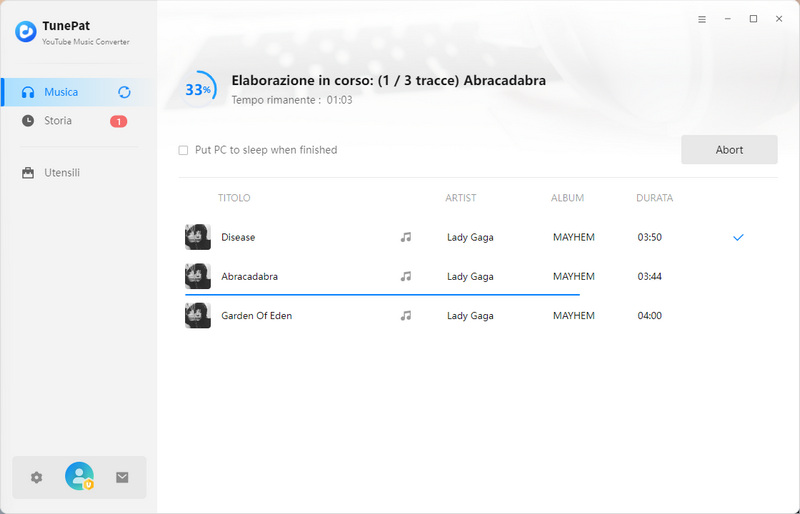Screen dimensions: 800x514
Task: Click the ARTIST column header
Action: [461, 198]
